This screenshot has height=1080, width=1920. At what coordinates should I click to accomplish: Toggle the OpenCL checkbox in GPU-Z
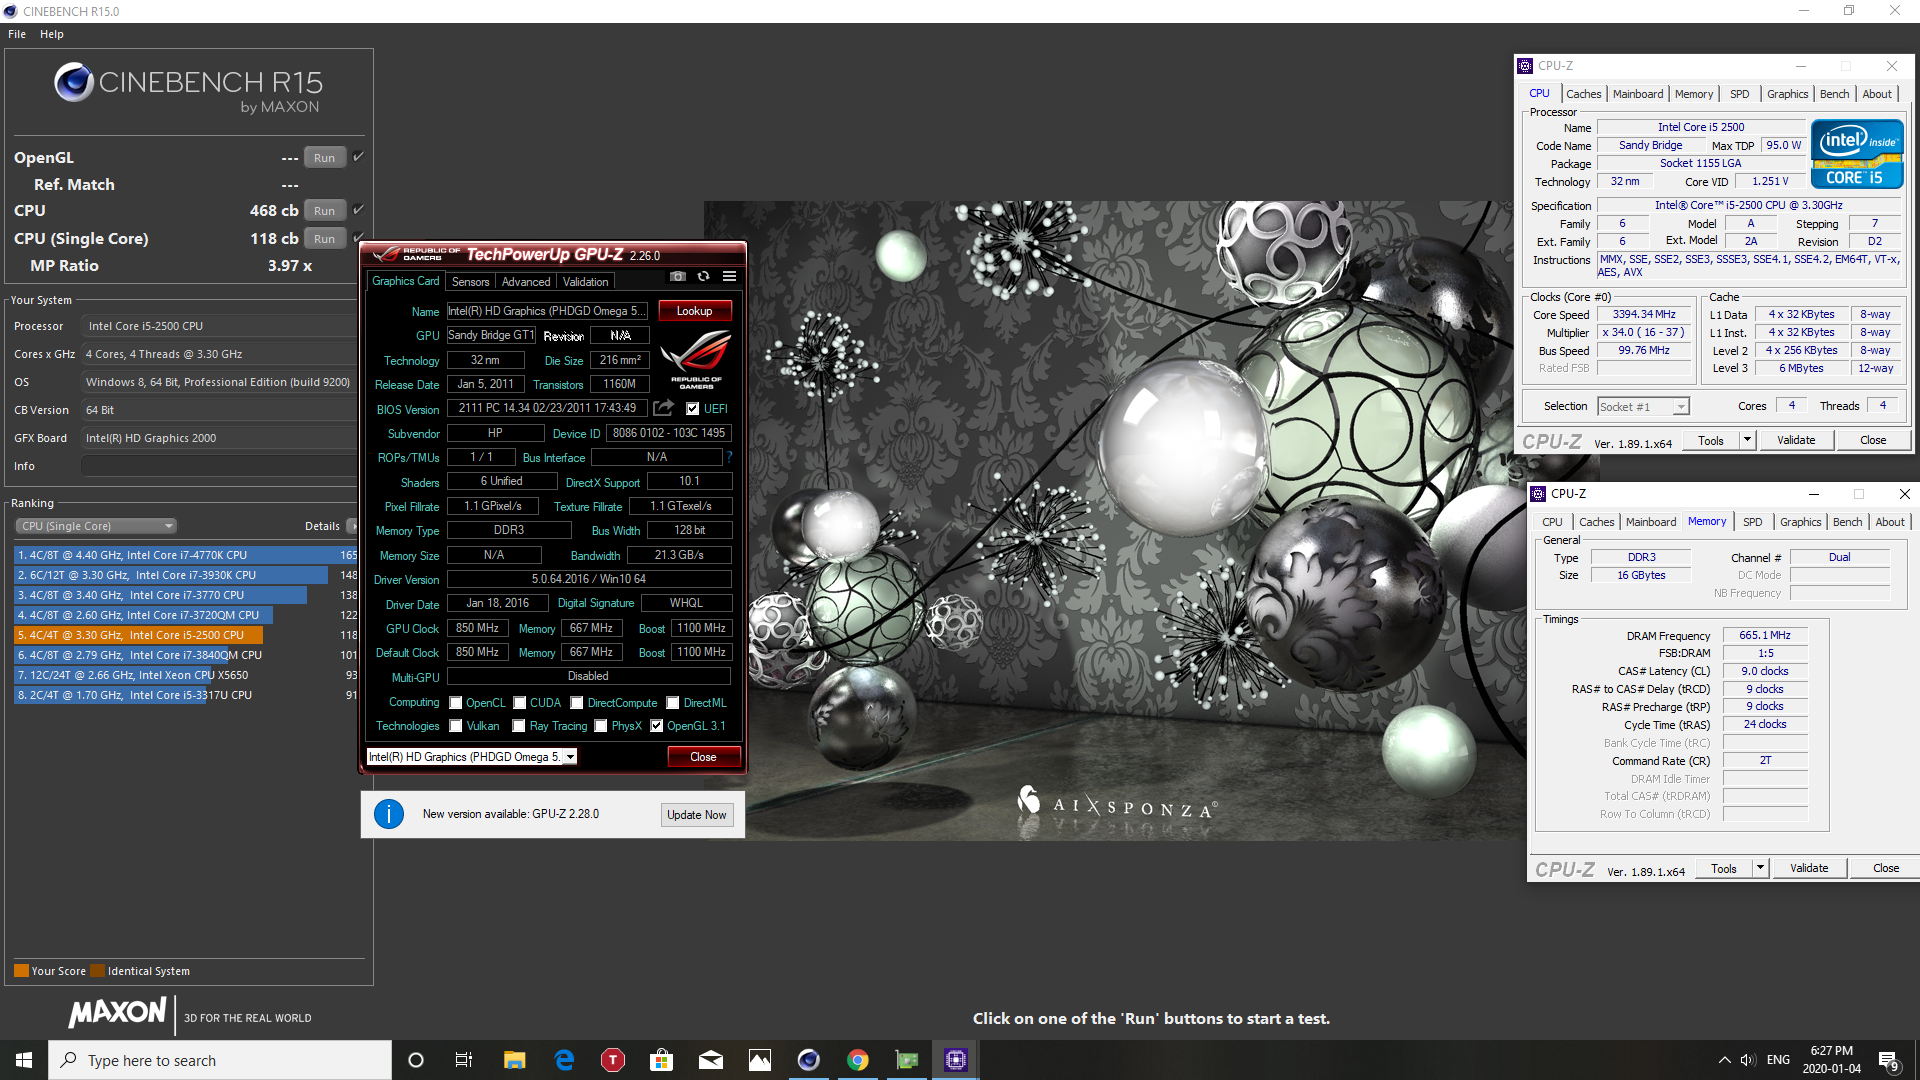(x=456, y=703)
